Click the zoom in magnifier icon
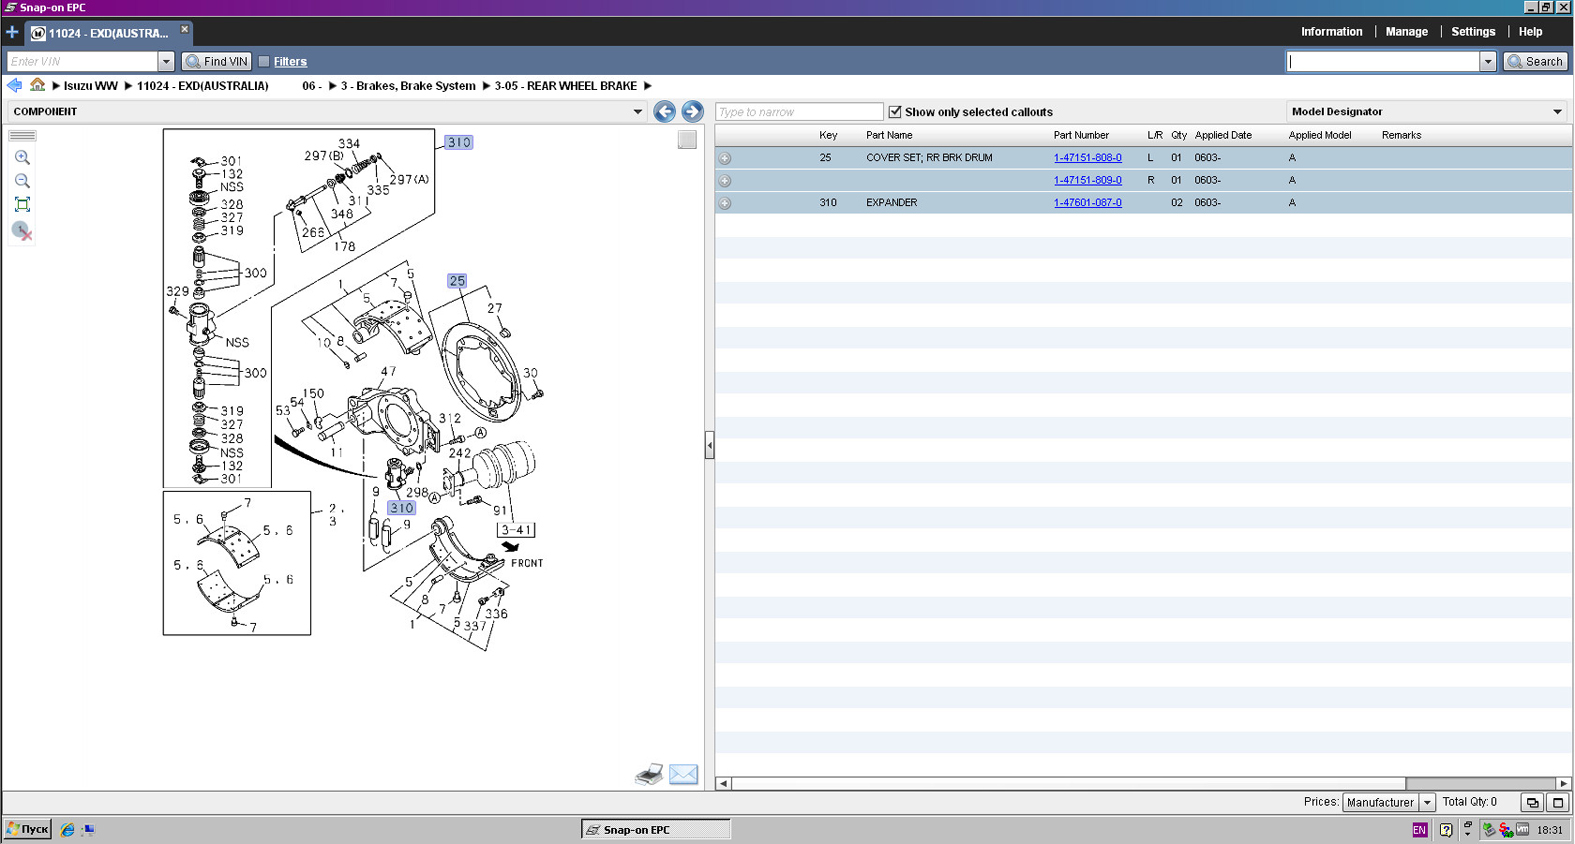The height and width of the screenshot is (844, 1575). coord(22,158)
